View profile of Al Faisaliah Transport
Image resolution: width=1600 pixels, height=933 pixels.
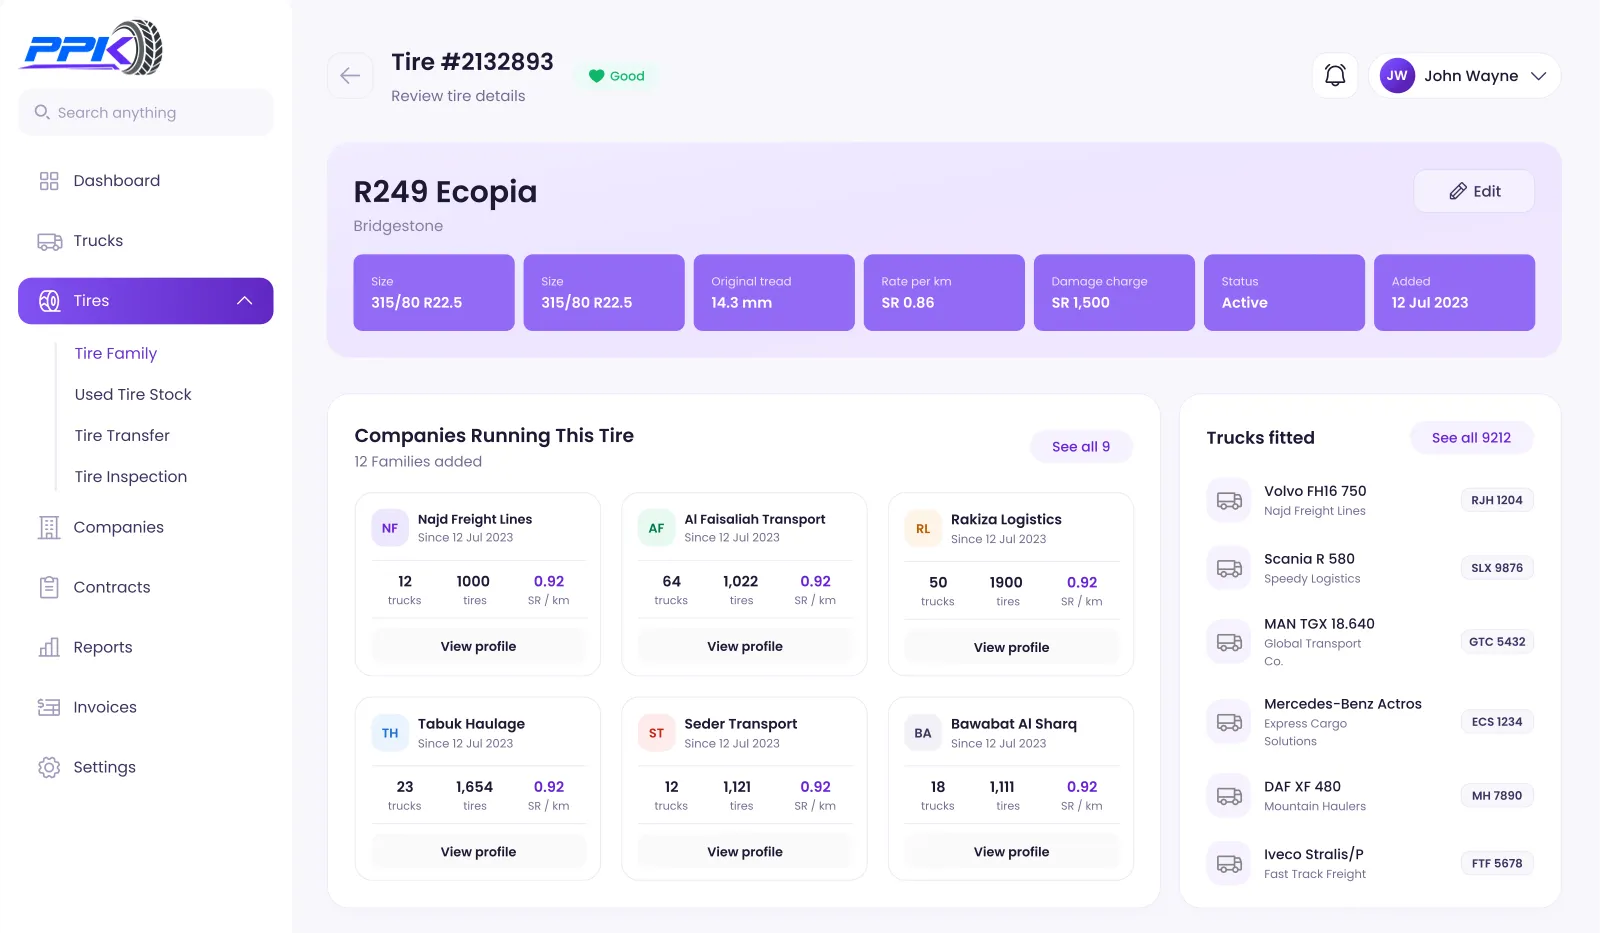coord(745,646)
